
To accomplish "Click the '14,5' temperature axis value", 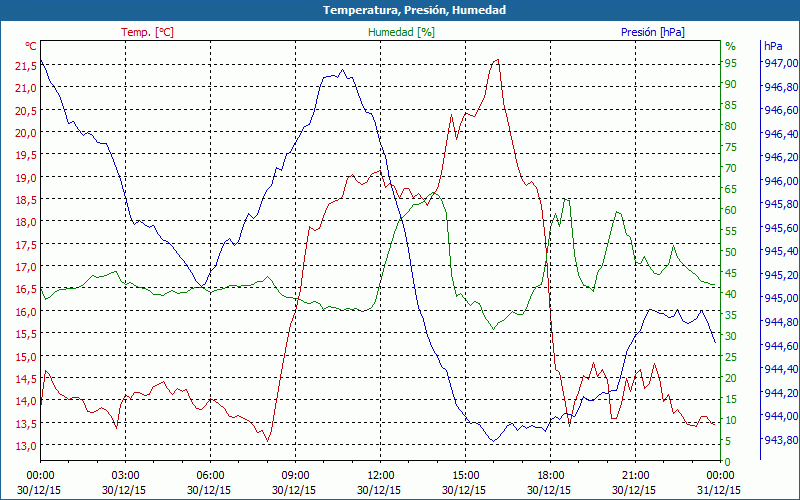I will 26,379.
